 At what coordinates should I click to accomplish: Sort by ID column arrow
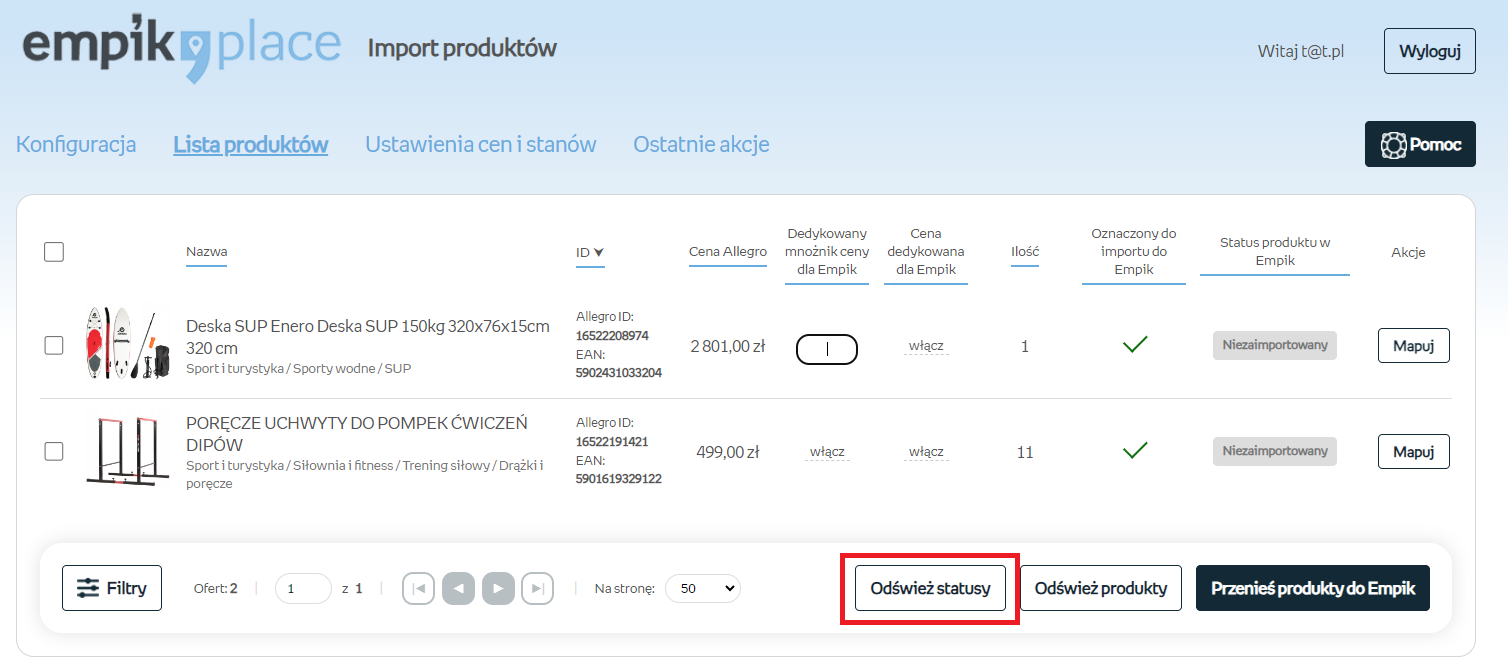click(x=598, y=253)
